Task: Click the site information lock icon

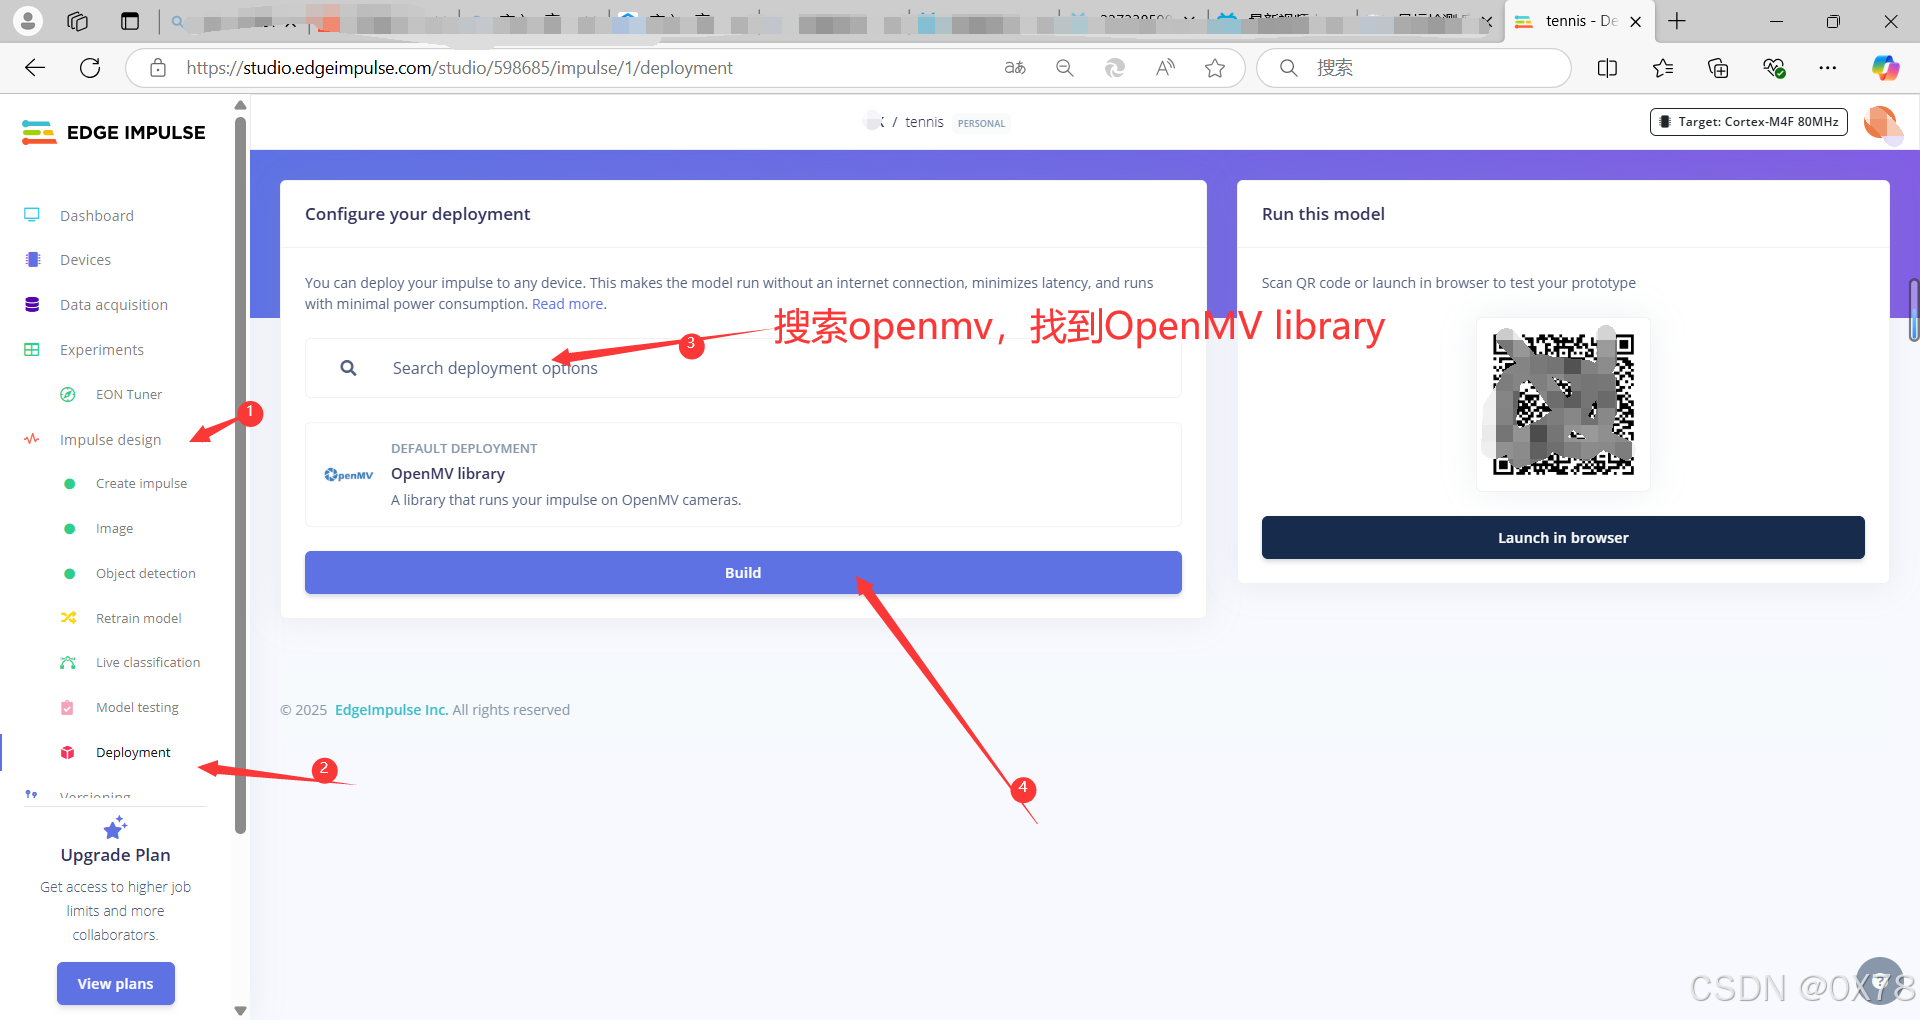Action: 157,68
